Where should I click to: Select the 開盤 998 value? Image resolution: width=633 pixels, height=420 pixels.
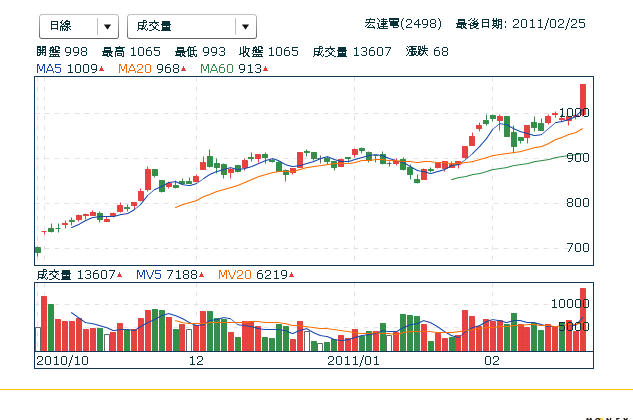[x=62, y=52]
